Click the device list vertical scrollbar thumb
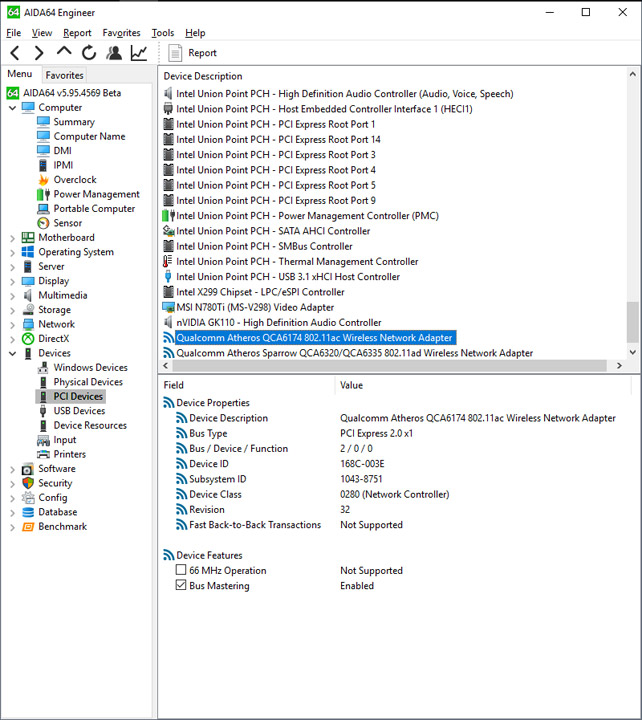Viewport: 642px width, 720px height. point(632,322)
